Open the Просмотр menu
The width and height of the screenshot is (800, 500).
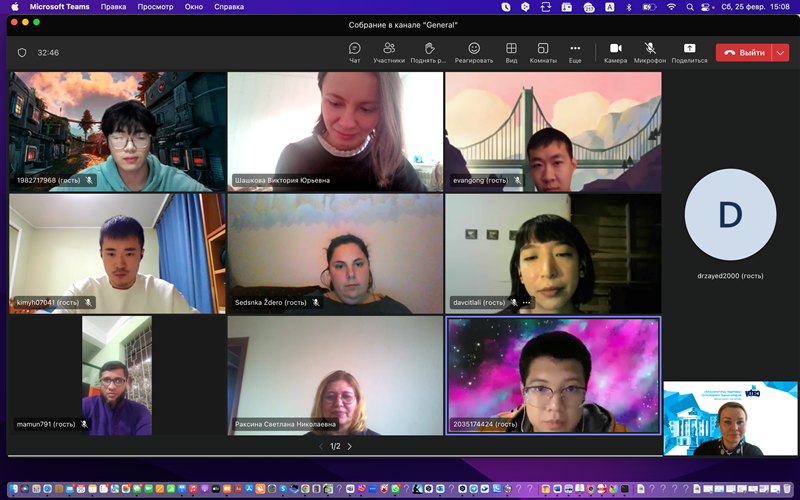coord(155,7)
